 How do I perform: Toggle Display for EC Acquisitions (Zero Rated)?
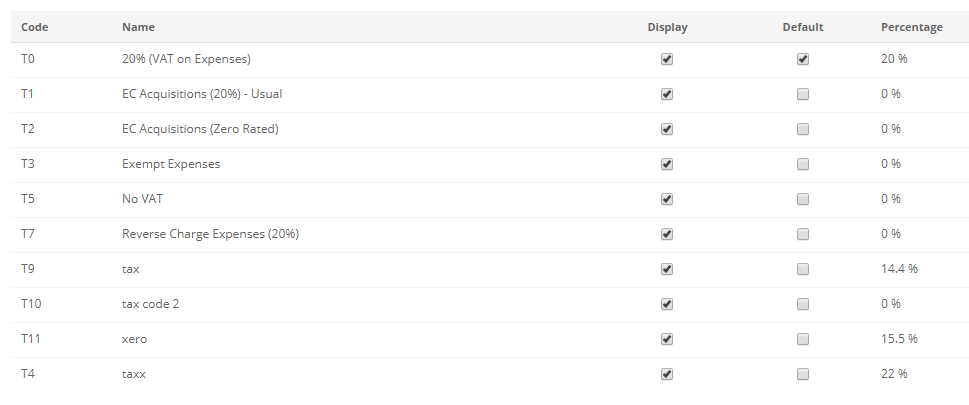667,129
